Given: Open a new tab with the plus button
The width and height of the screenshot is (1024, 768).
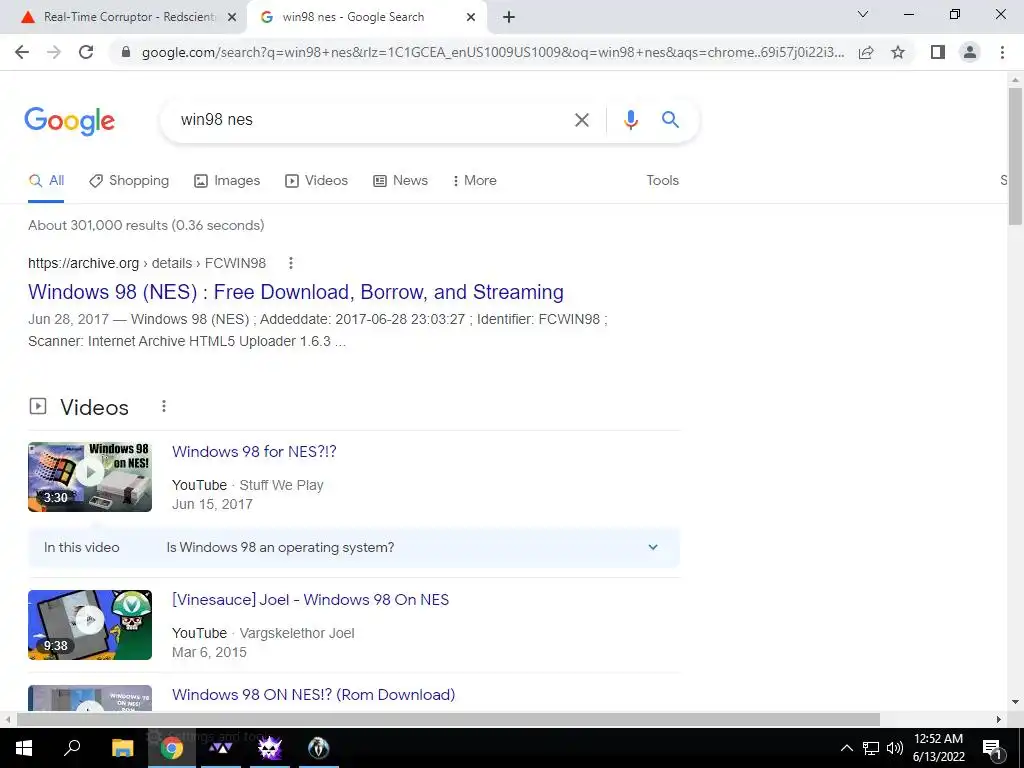Looking at the screenshot, I should (509, 17).
